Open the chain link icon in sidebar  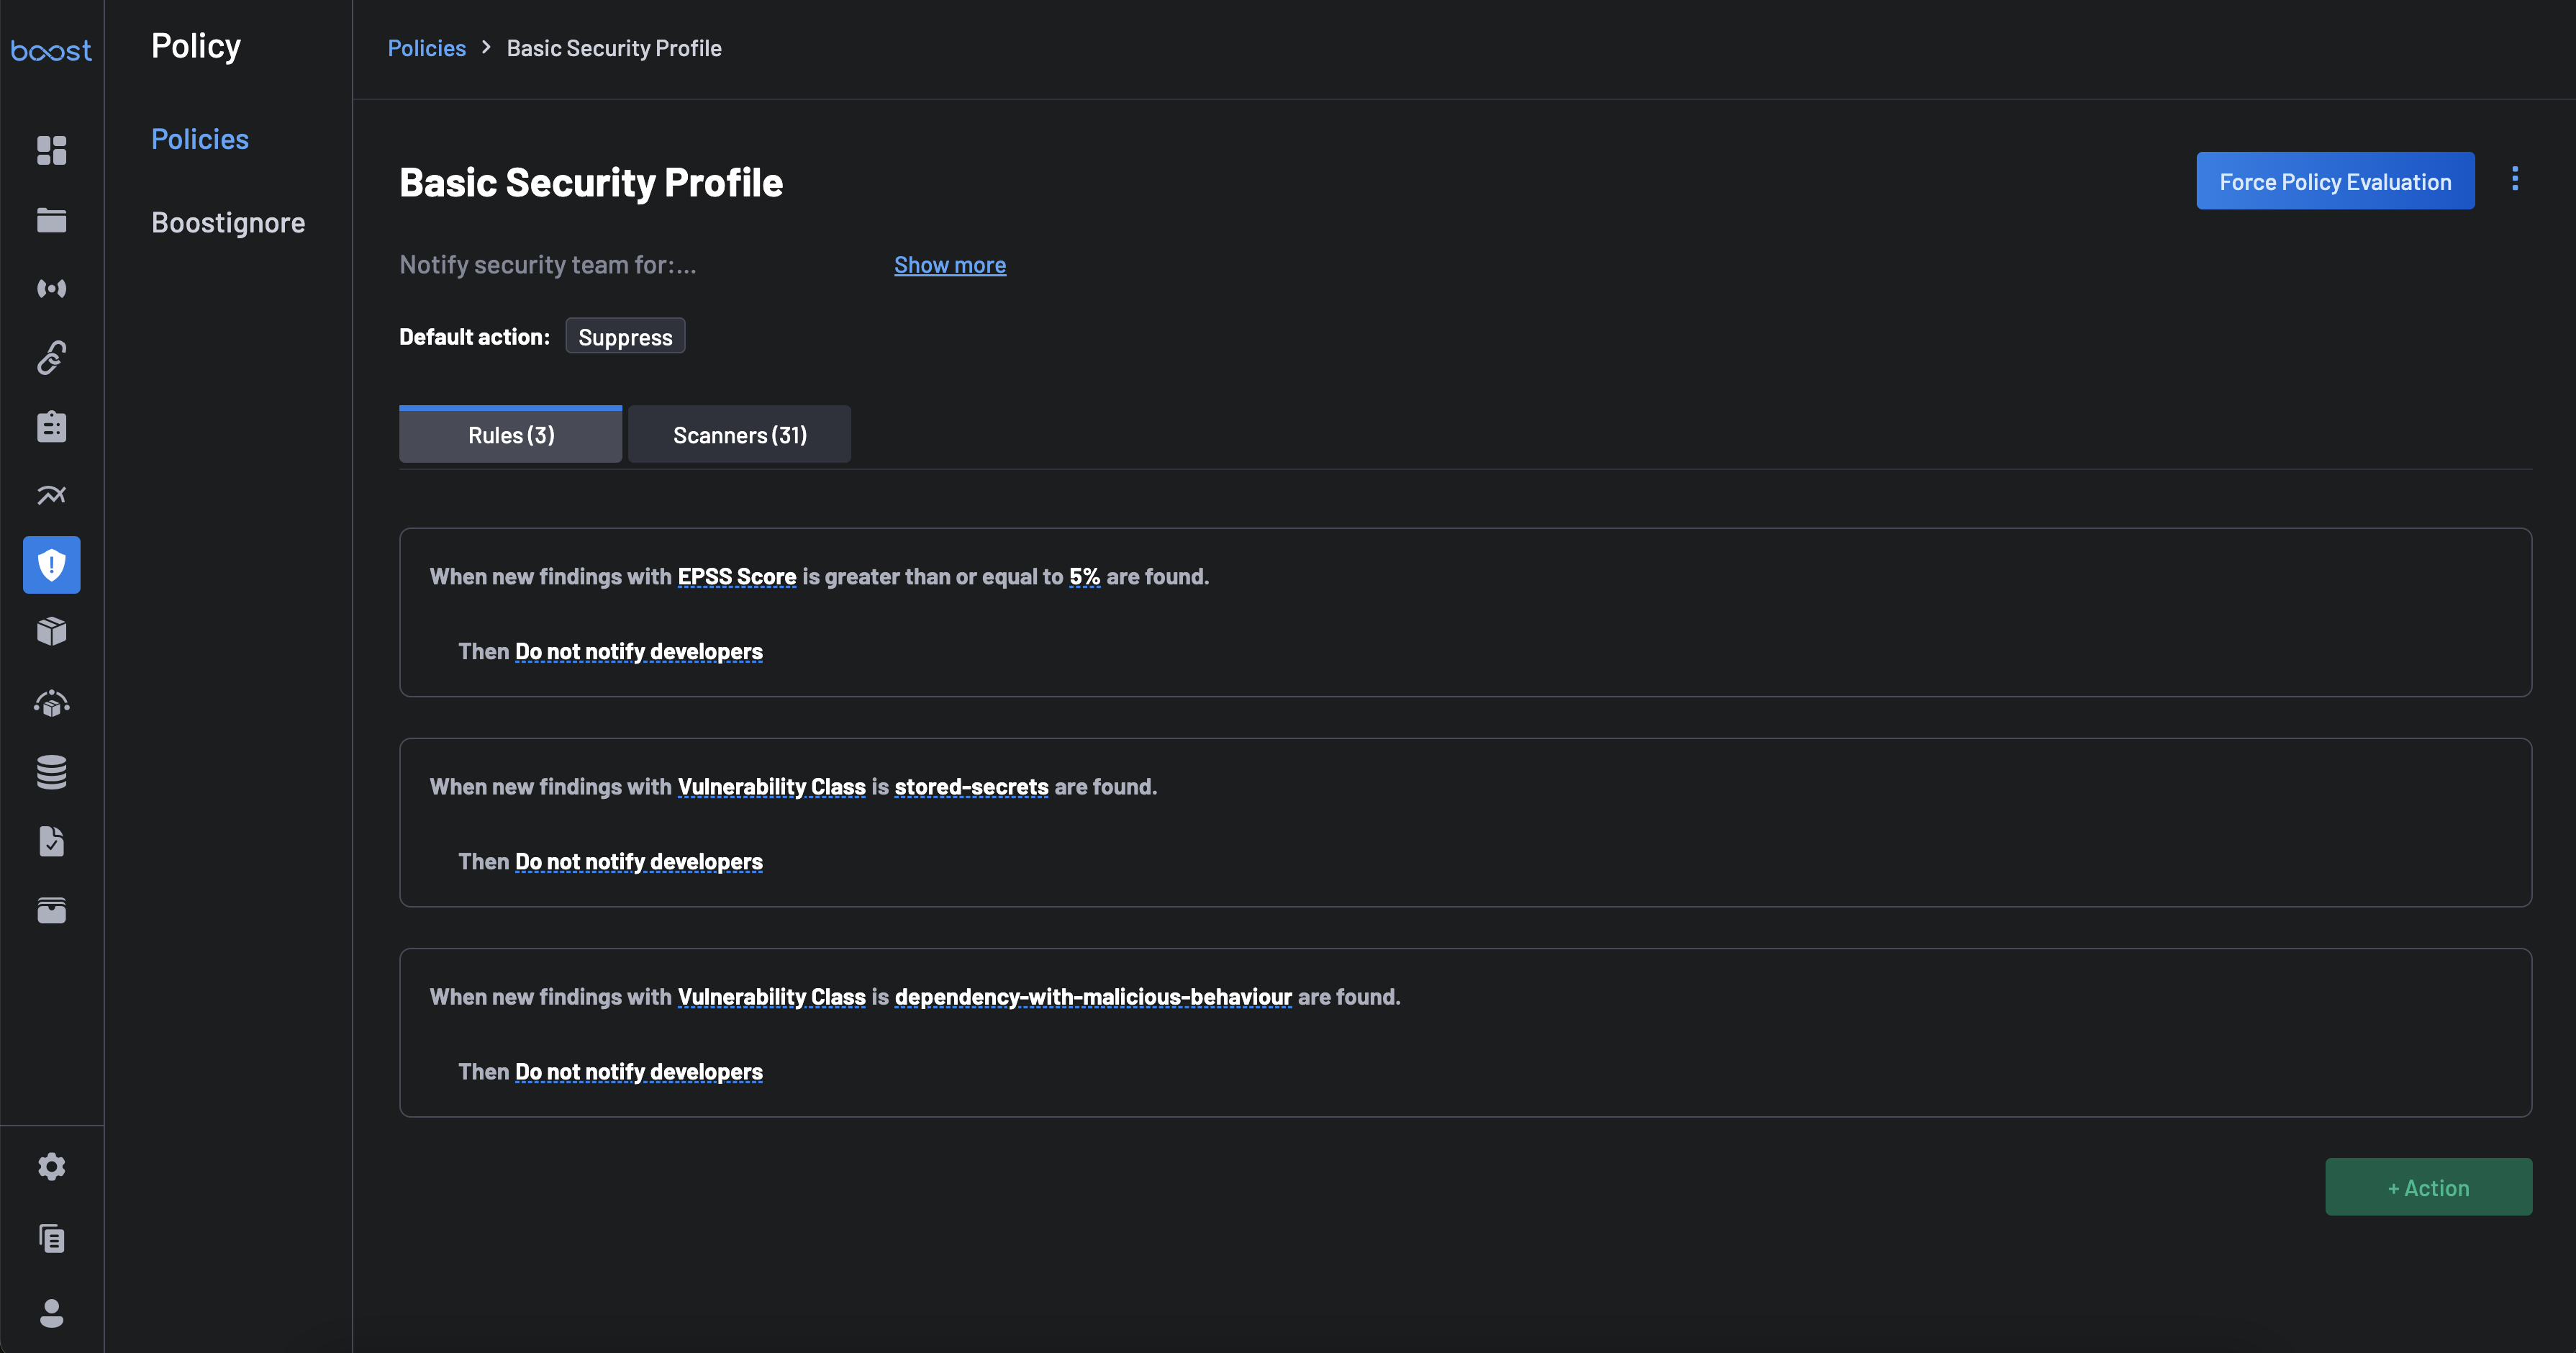[51, 357]
